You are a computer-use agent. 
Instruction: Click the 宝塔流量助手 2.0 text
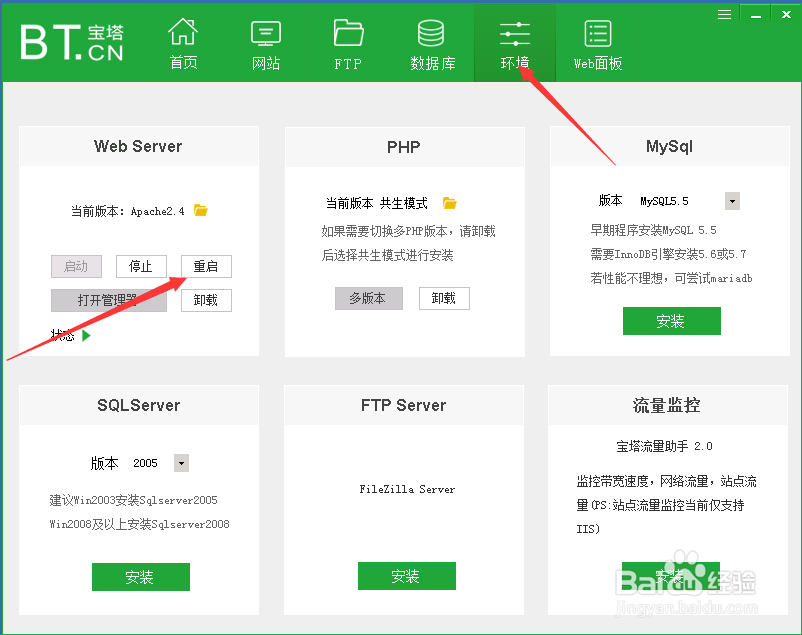click(664, 446)
